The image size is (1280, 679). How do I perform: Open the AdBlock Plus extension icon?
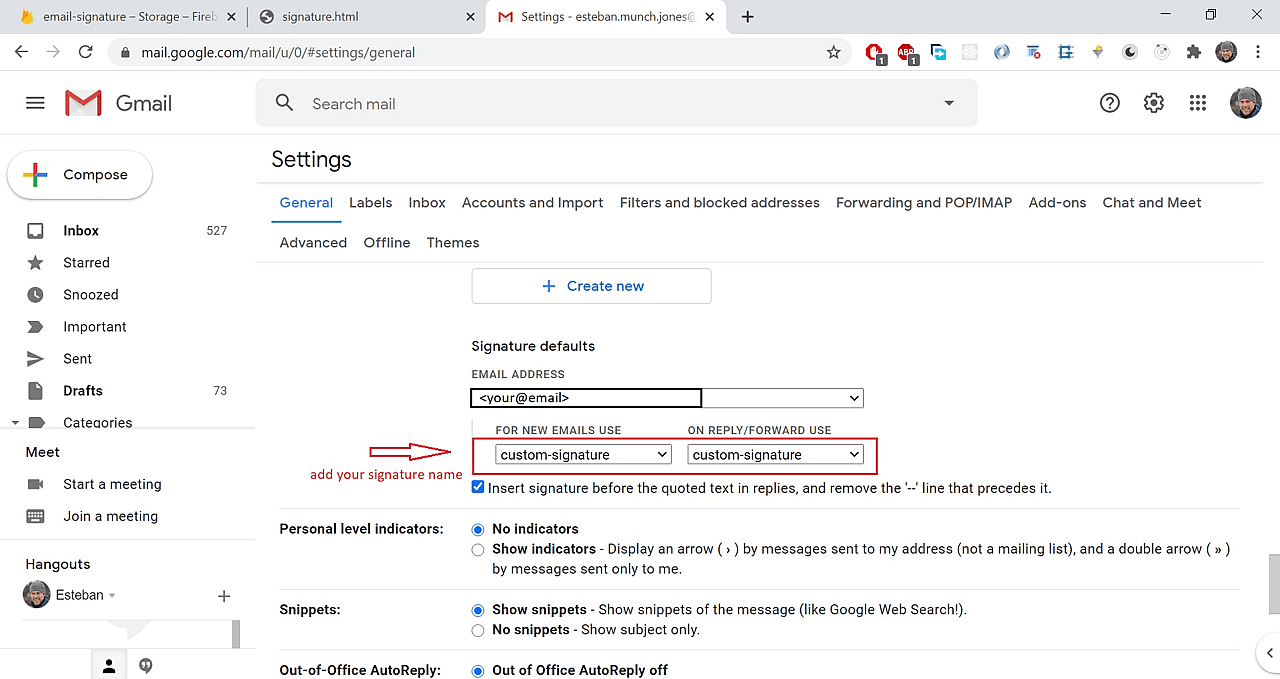[906, 52]
